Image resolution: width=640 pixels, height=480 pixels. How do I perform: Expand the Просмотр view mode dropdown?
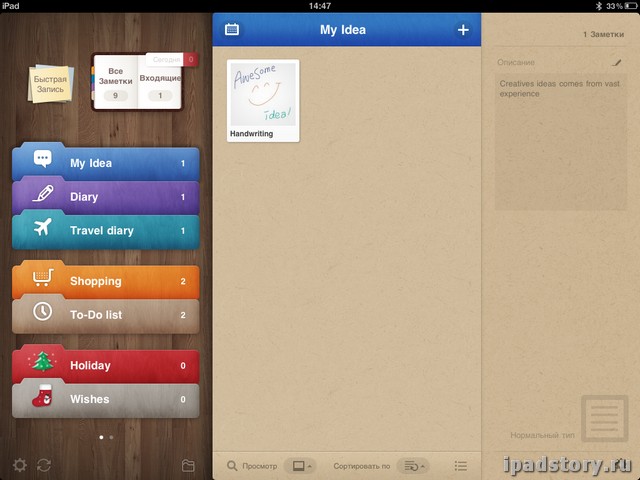(300, 465)
